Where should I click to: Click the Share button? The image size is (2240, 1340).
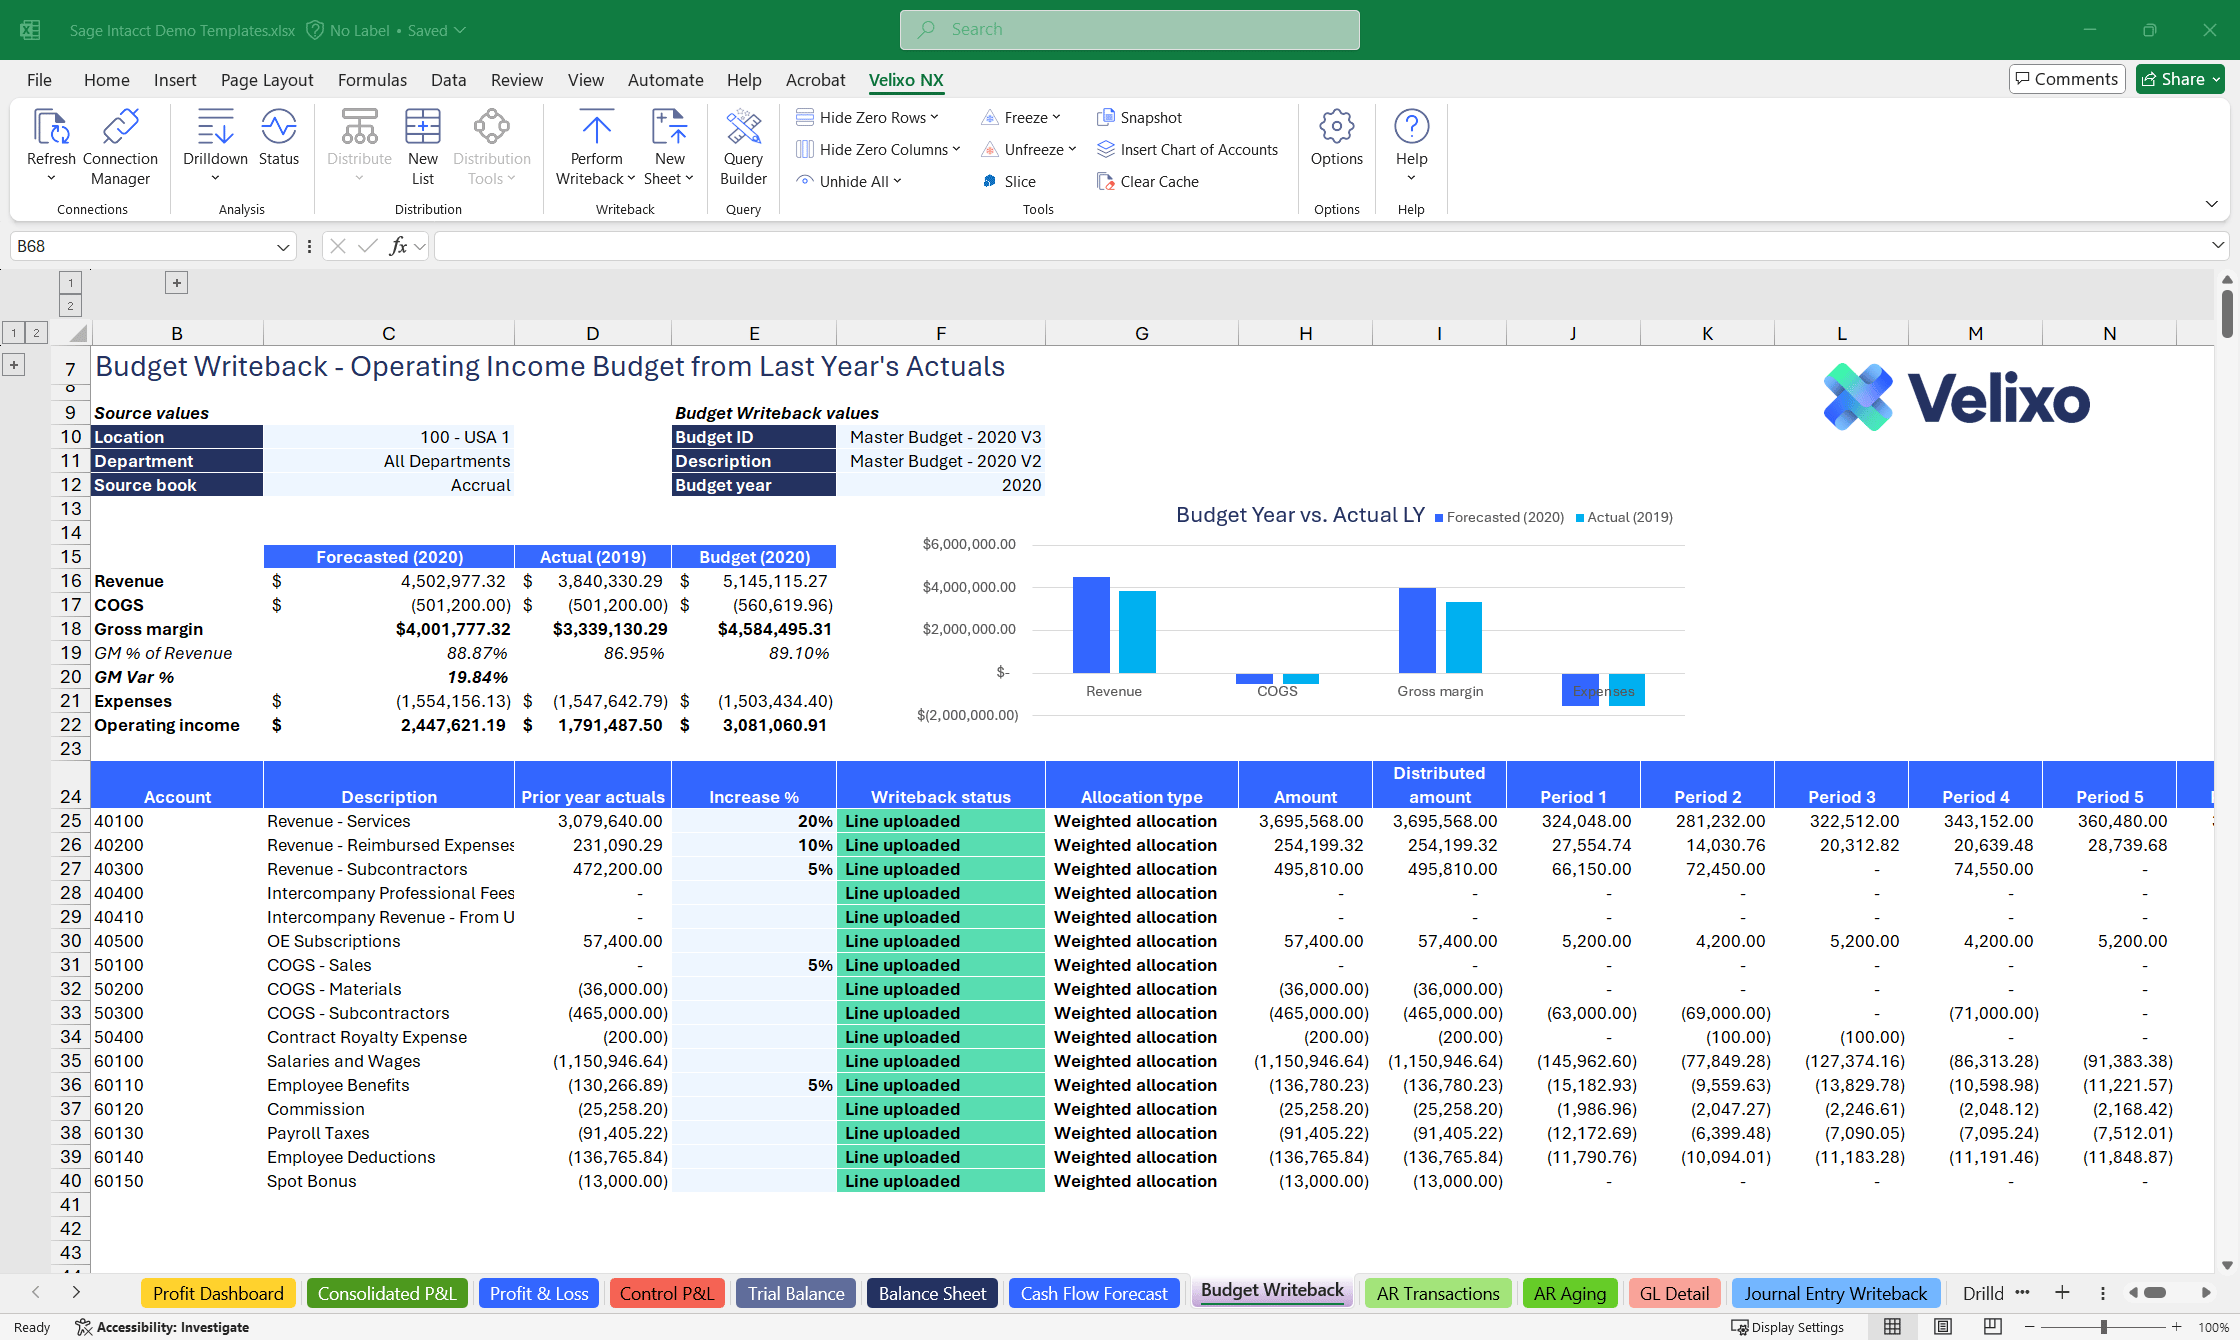tap(2180, 78)
